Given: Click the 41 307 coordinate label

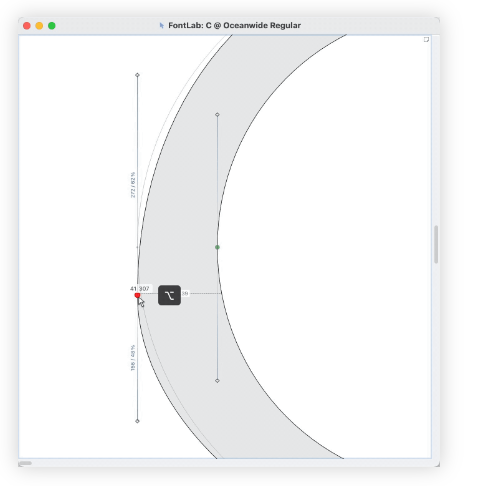Looking at the screenshot, I should point(140,288).
